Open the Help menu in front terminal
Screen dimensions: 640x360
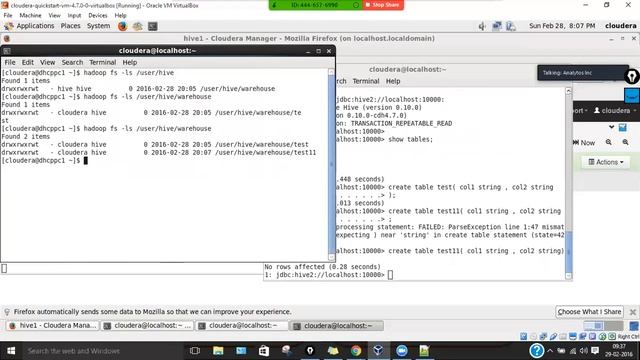click(130, 62)
